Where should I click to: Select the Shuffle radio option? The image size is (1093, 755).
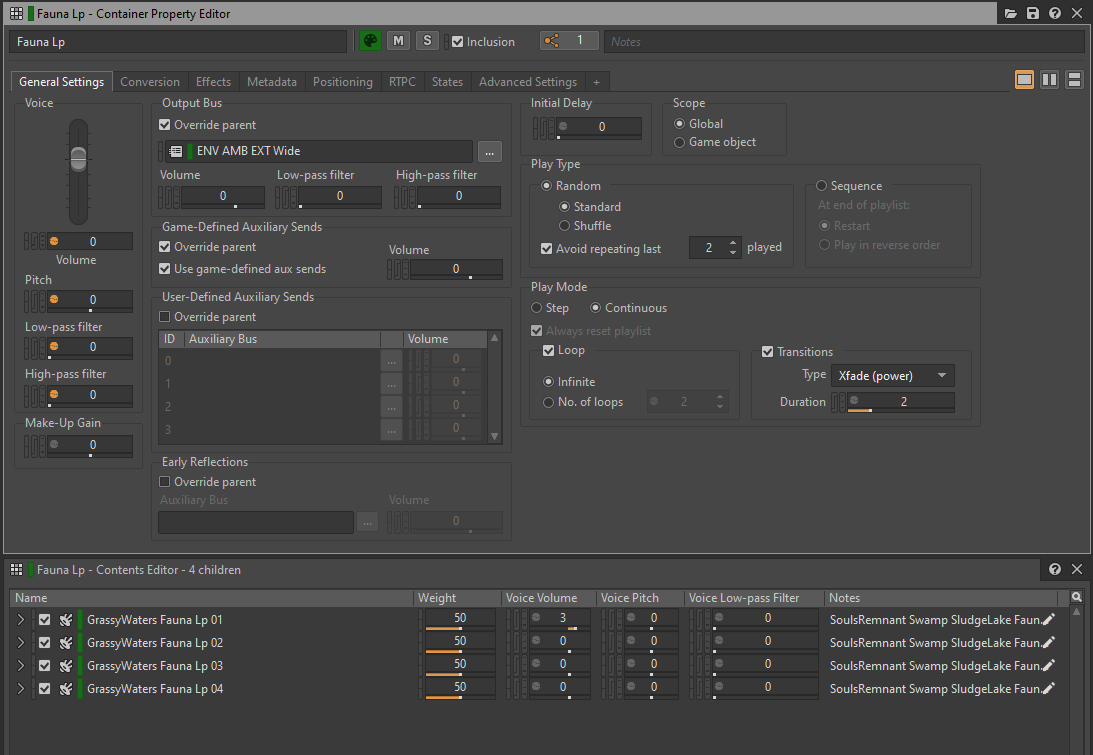565,226
